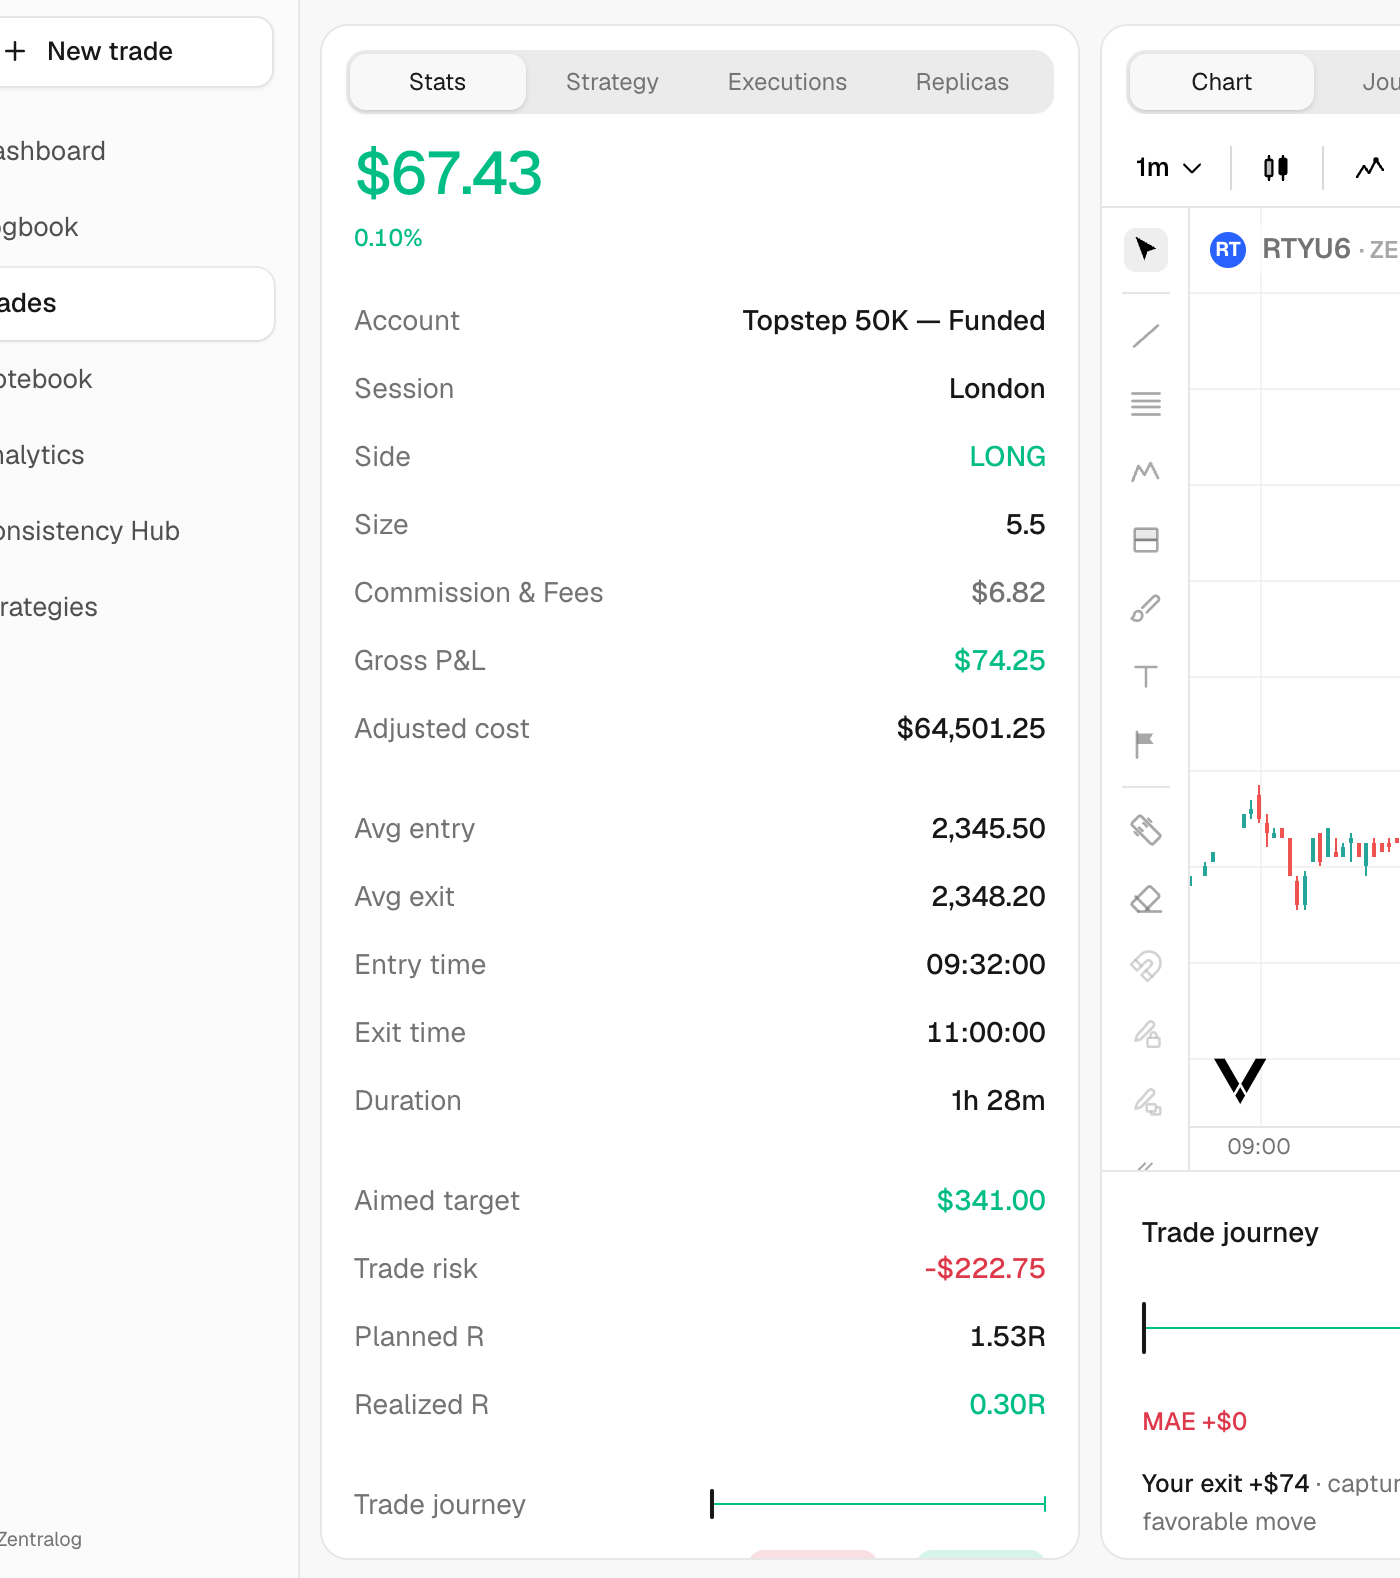Click the plus icon in New trade

pyautogui.click(x=16, y=51)
